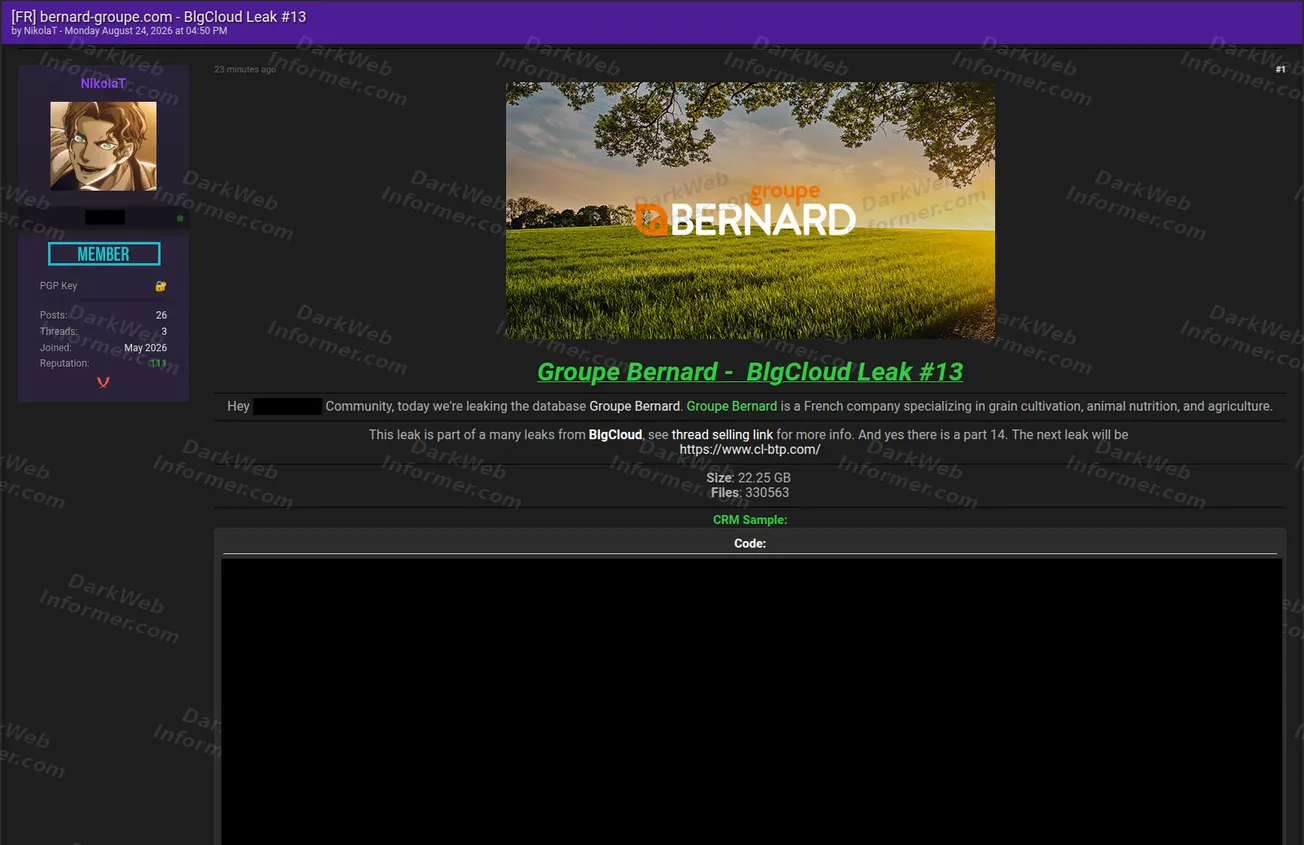Click the Posts count 26
1304x845 pixels.
point(161,315)
